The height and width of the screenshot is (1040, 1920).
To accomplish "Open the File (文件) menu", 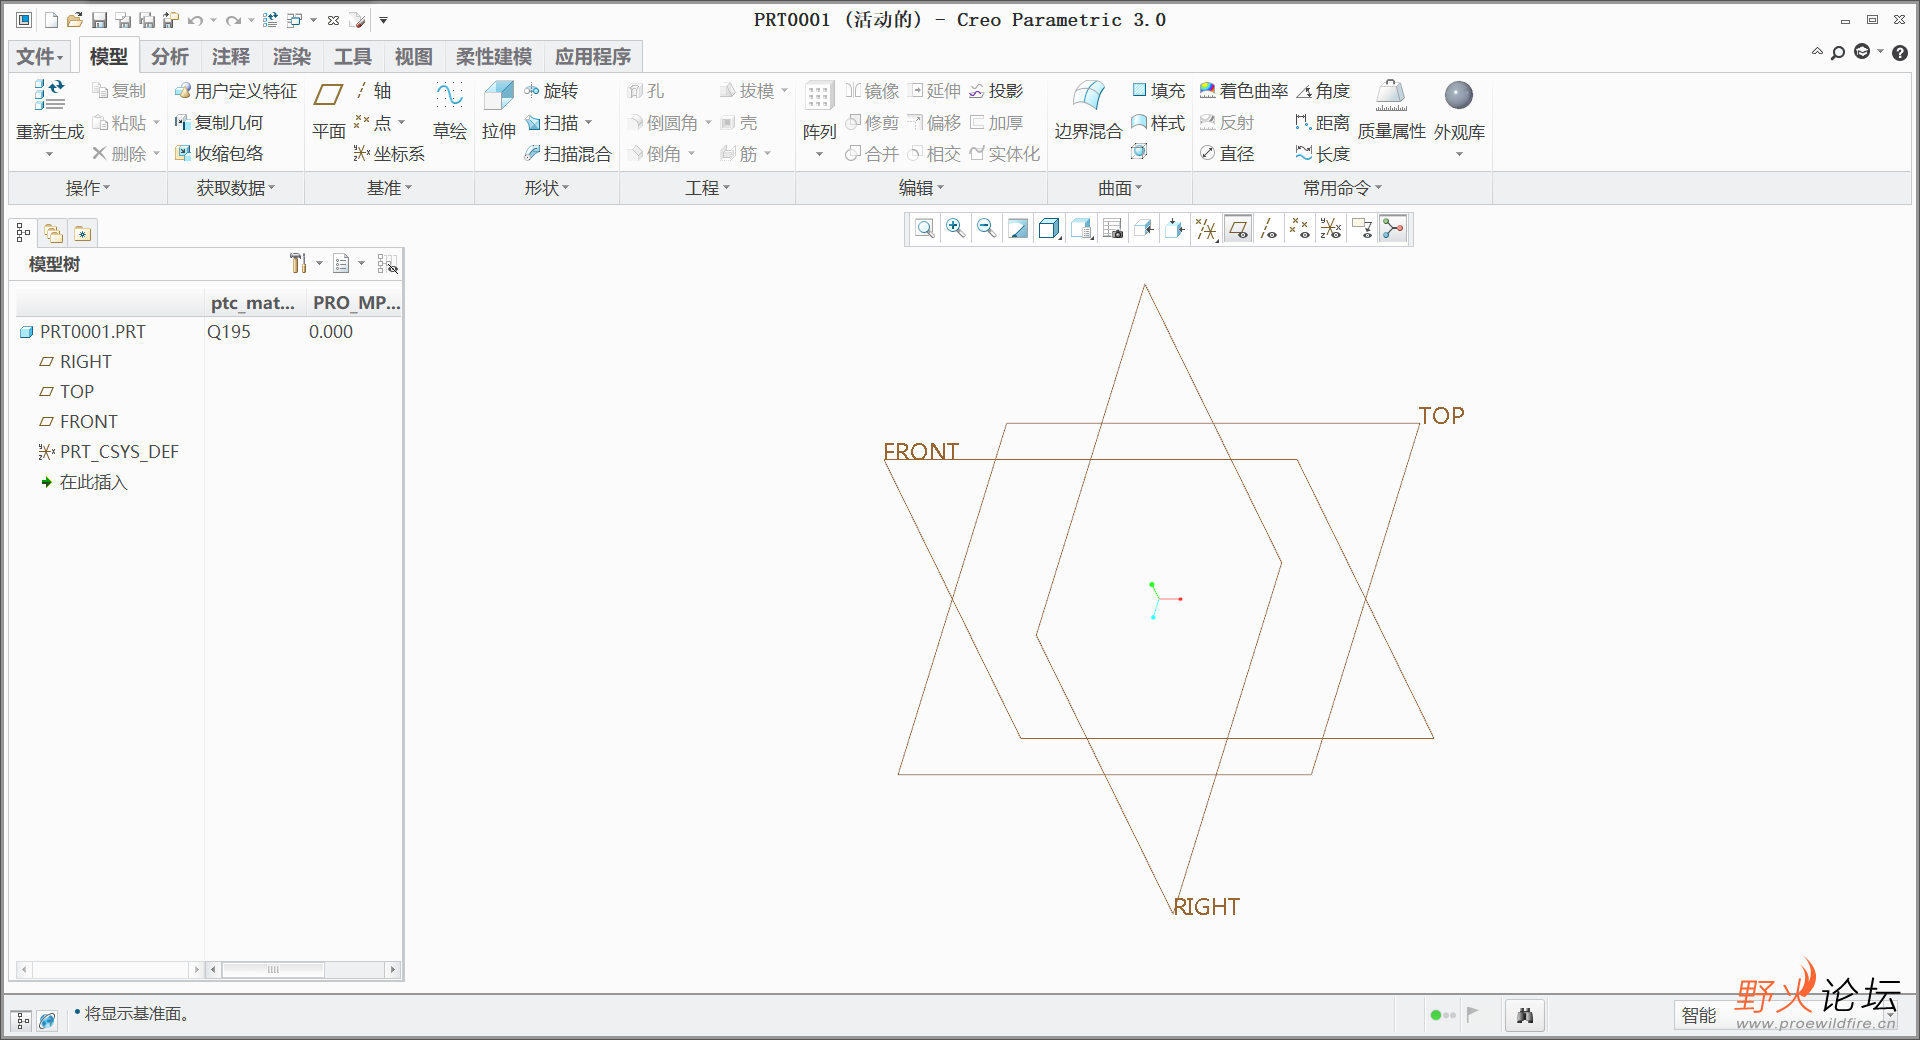I will 40,57.
